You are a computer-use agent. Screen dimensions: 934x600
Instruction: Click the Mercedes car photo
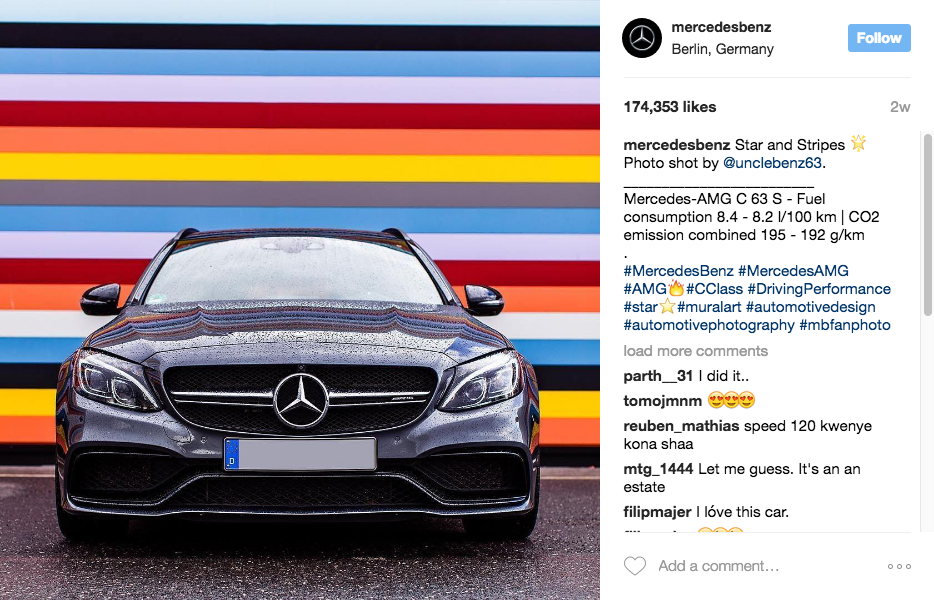(x=300, y=300)
